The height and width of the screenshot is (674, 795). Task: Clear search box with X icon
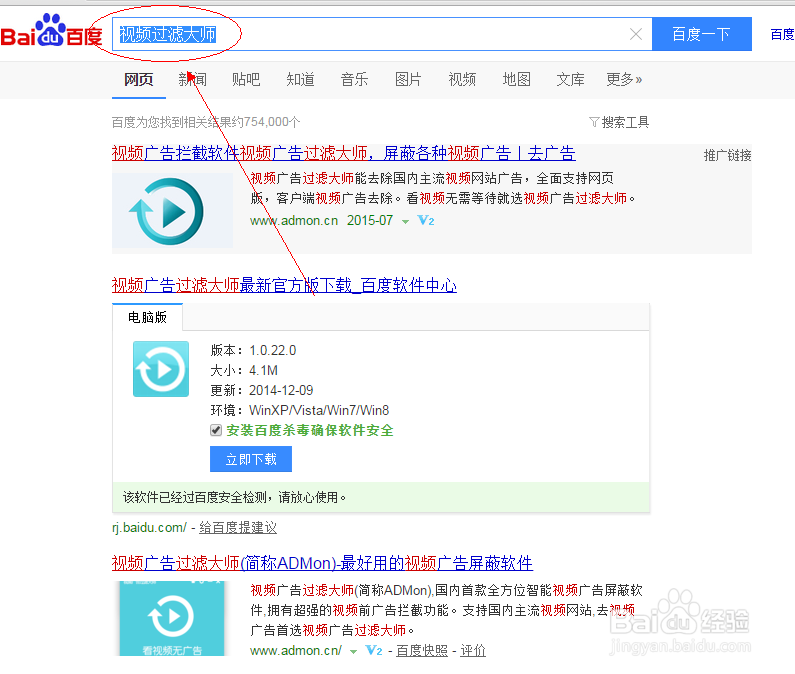click(636, 34)
